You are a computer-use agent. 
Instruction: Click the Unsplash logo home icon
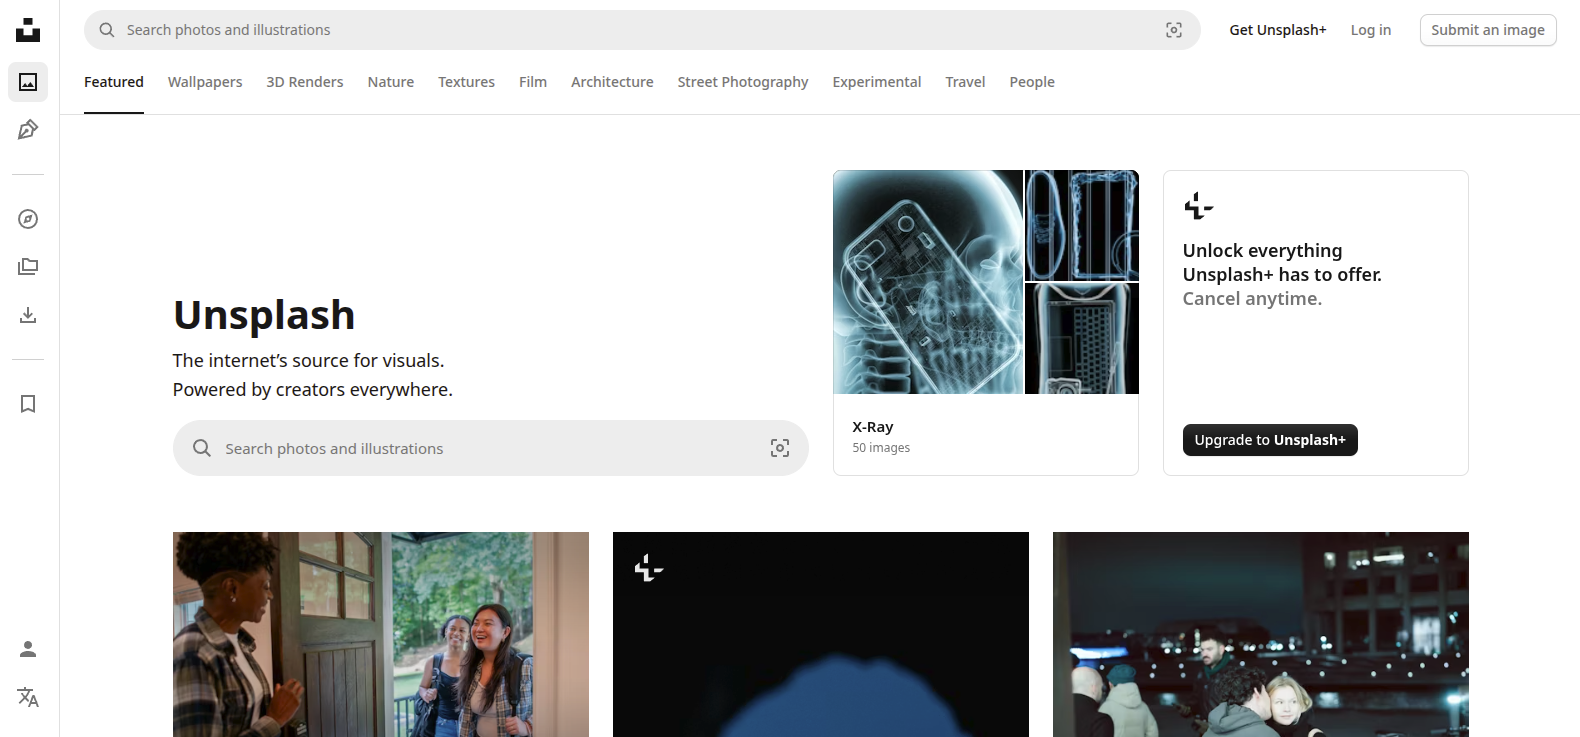coord(28,30)
